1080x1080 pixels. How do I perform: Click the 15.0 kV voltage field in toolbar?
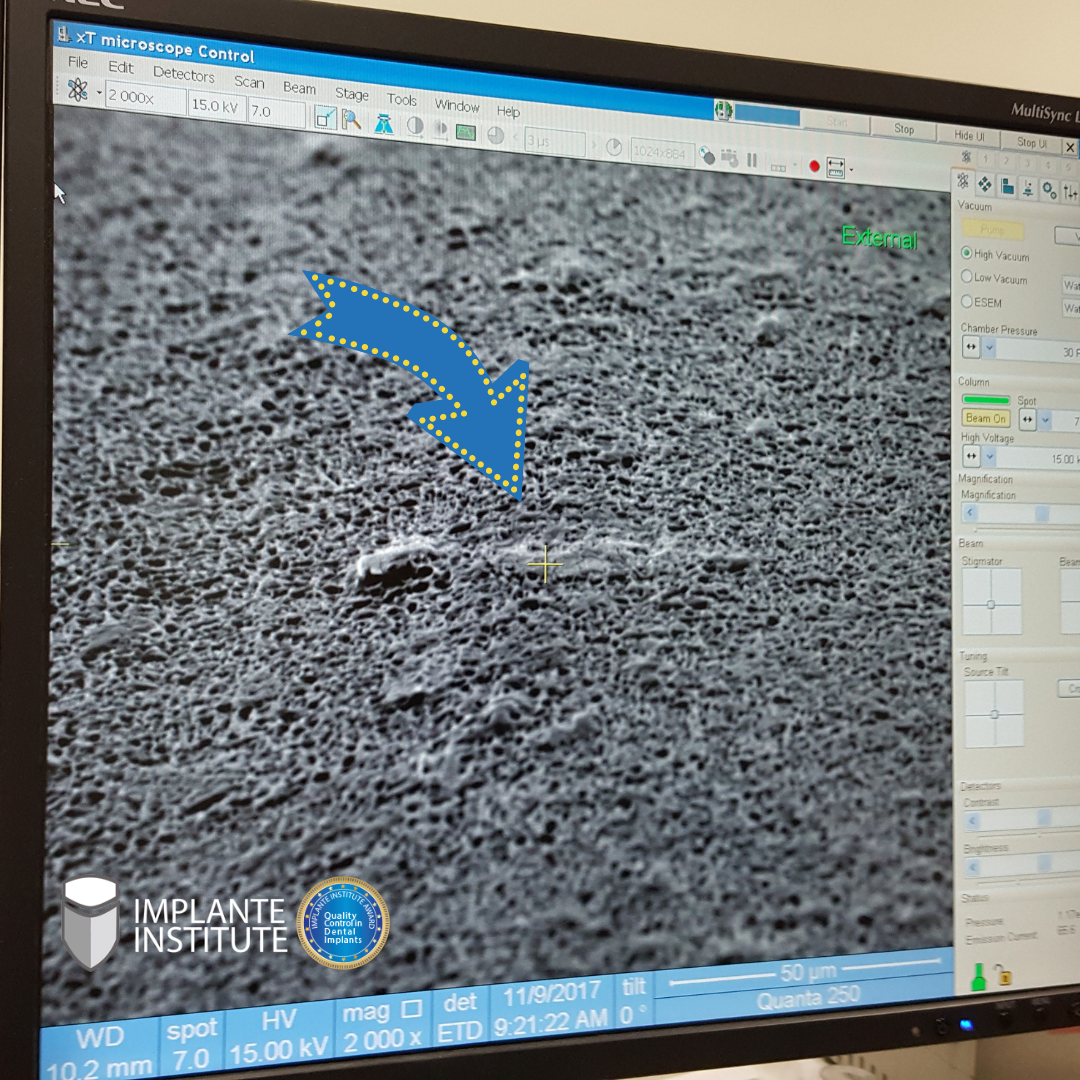coord(214,104)
